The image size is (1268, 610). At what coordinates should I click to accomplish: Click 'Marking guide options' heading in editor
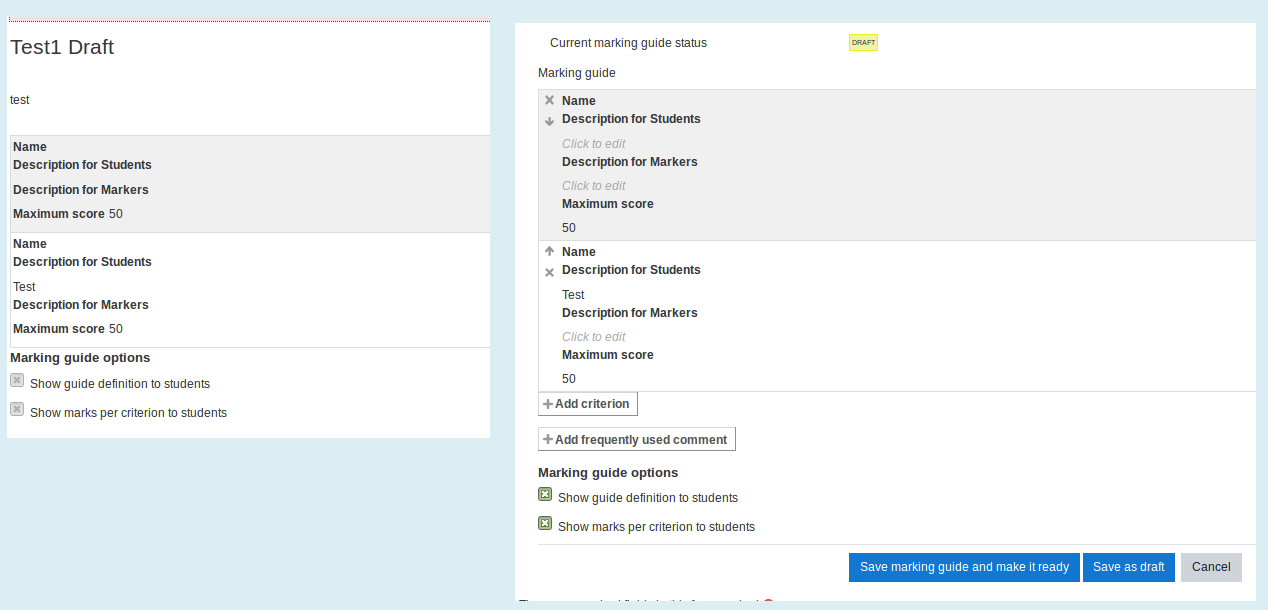[x=608, y=473]
